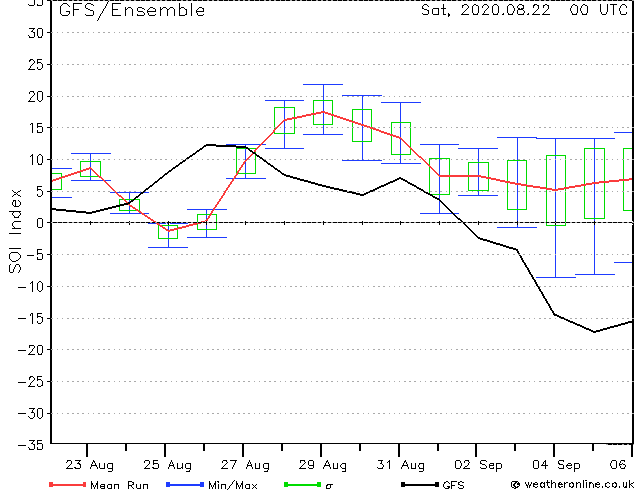Click the 04 Sep axis label

pyautogui.click(x=556, y=465)
